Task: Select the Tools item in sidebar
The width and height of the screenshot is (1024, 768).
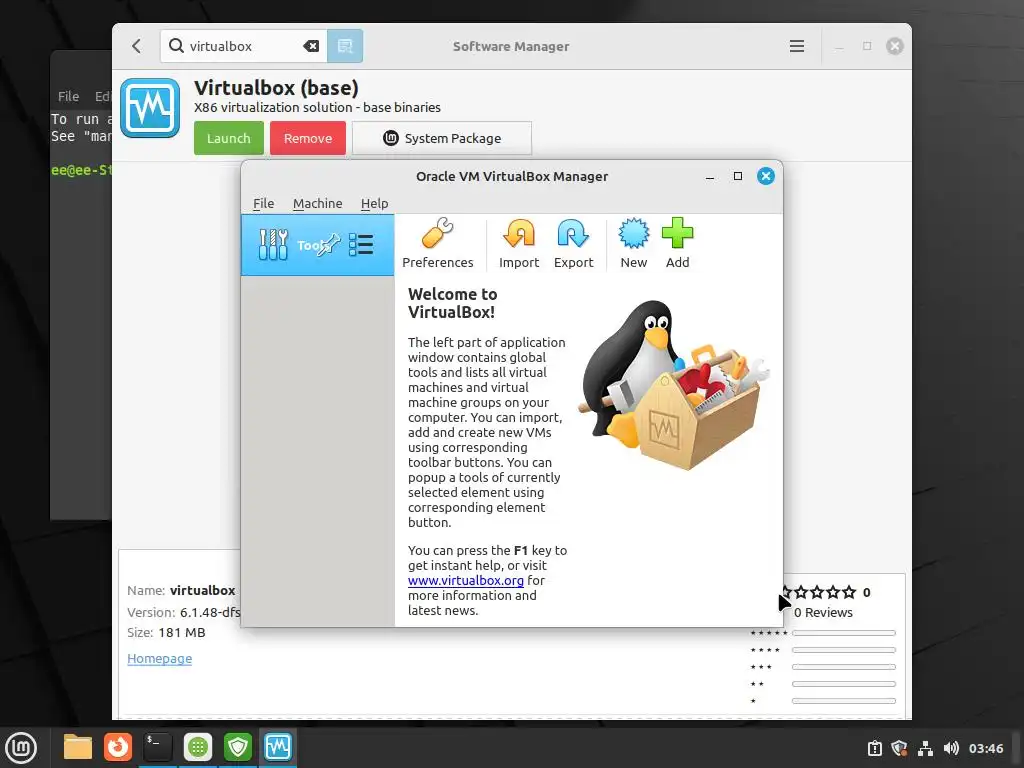Action: click(317, 245)
